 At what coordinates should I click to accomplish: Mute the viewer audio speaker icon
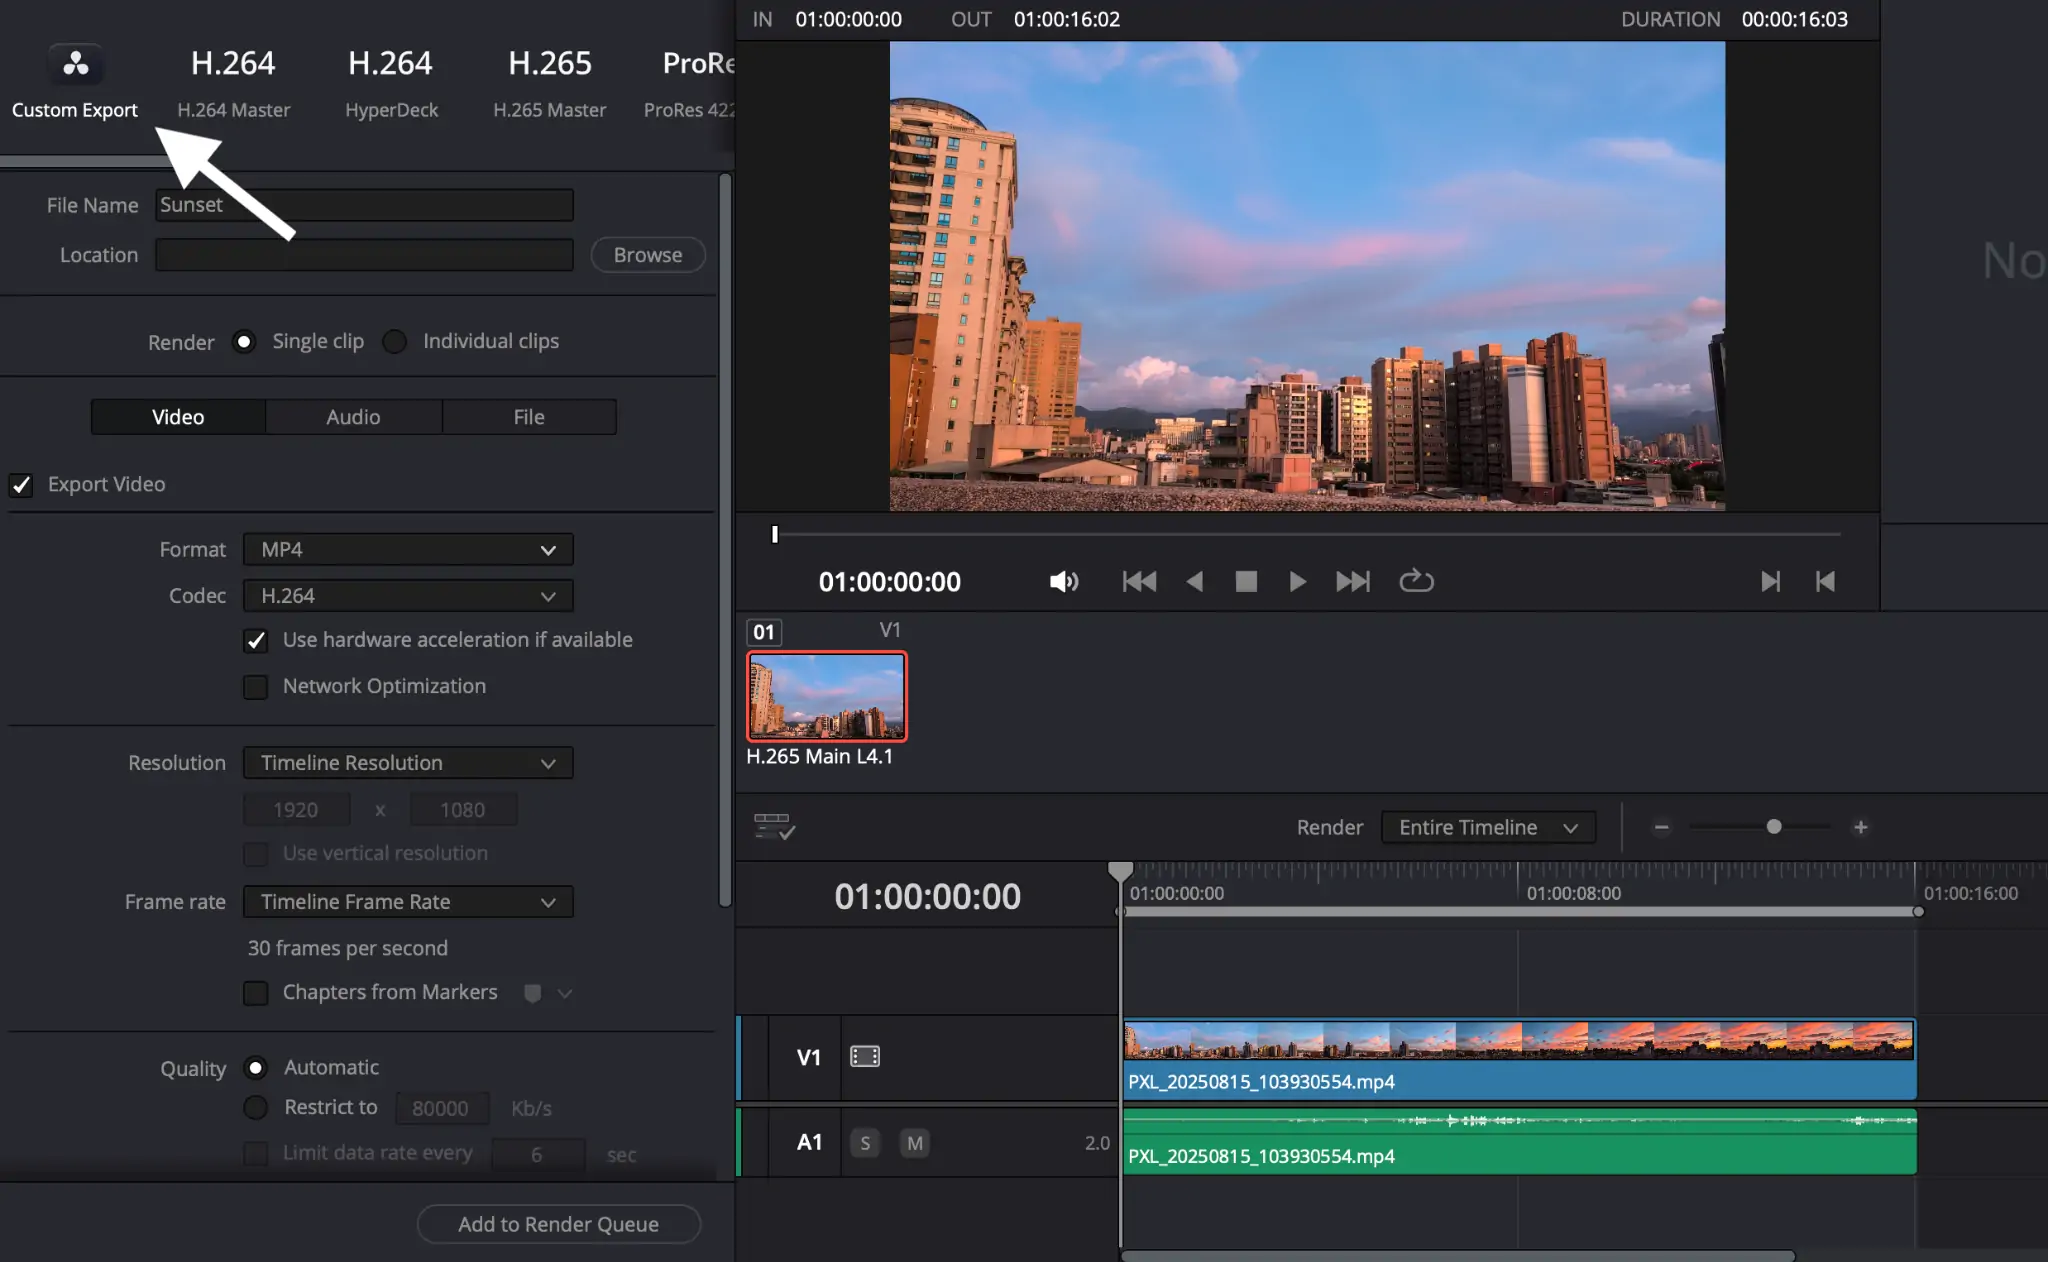click(x=1063, y=582)
